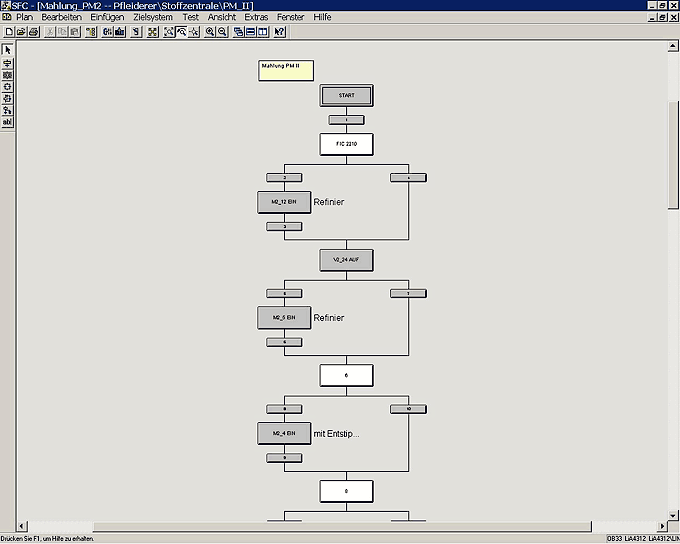This screenshot has width=680, height=544.
Task: Click the yellow Mahlung PM II note
Action: coord(286,70)
